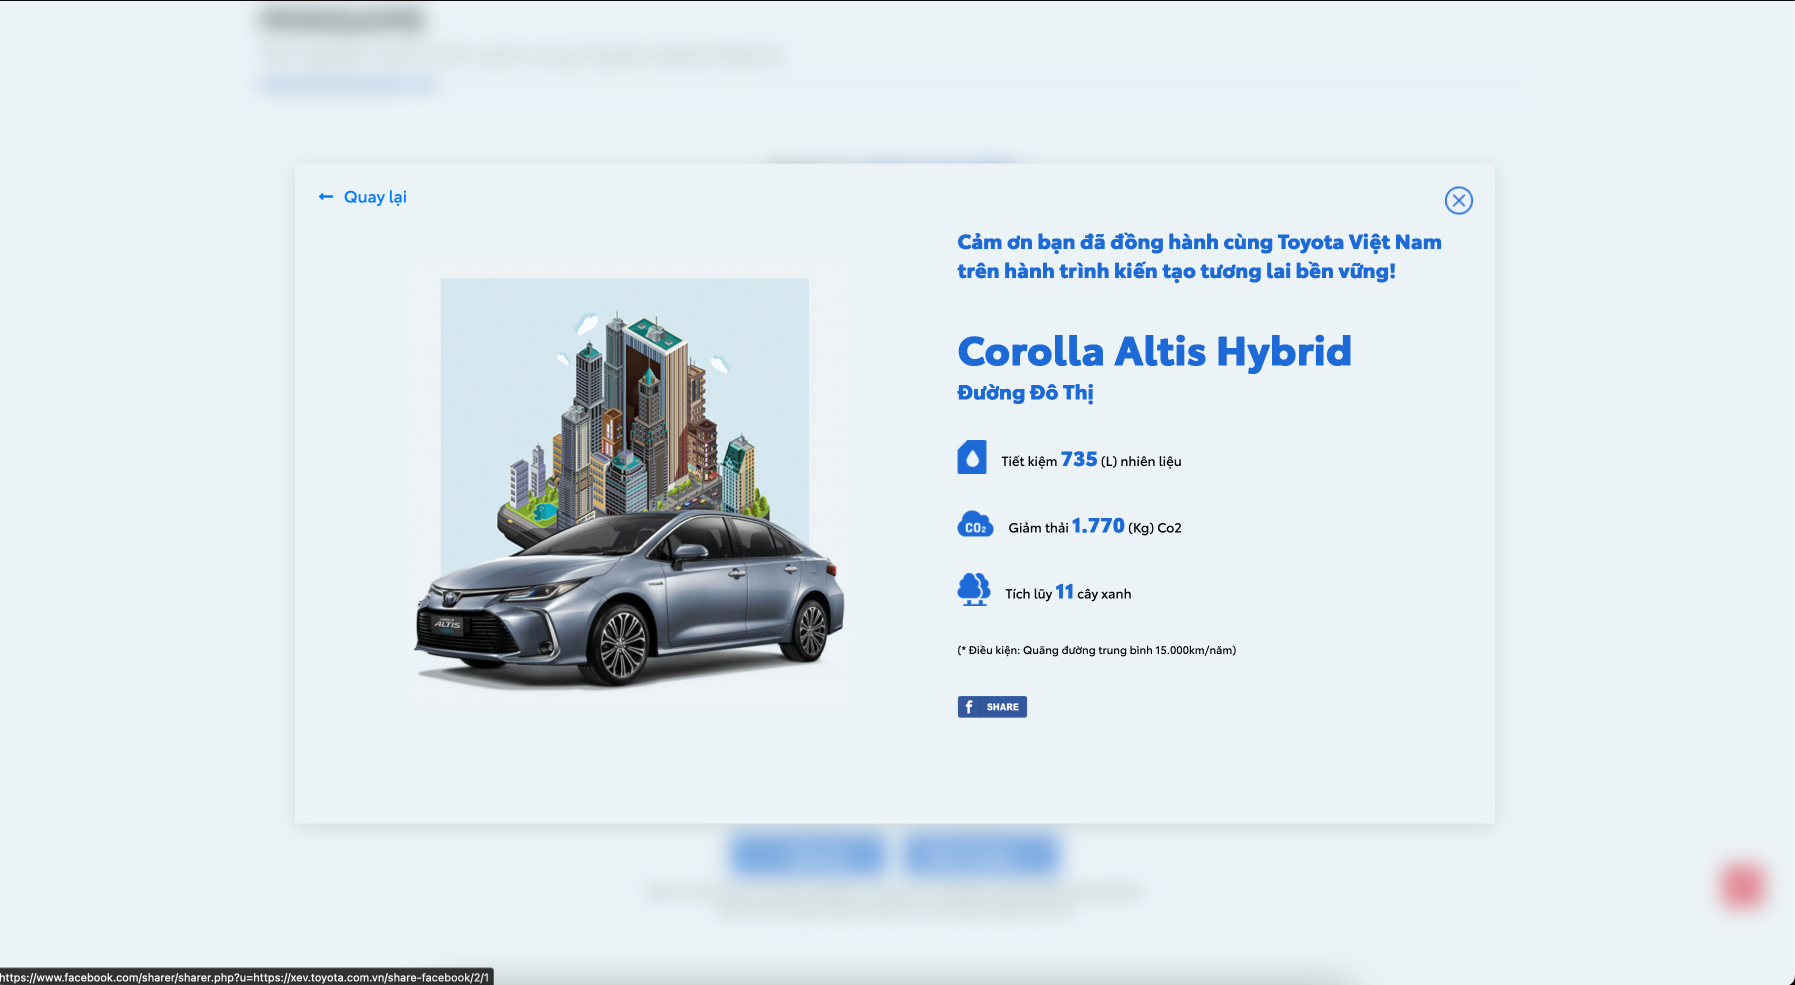Click the green tree accumulation icon

[x=974, y=590]
